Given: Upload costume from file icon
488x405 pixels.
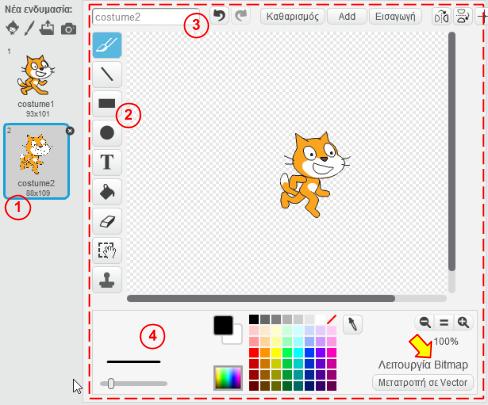Looking at the screenshot, I should coord(47,28).
